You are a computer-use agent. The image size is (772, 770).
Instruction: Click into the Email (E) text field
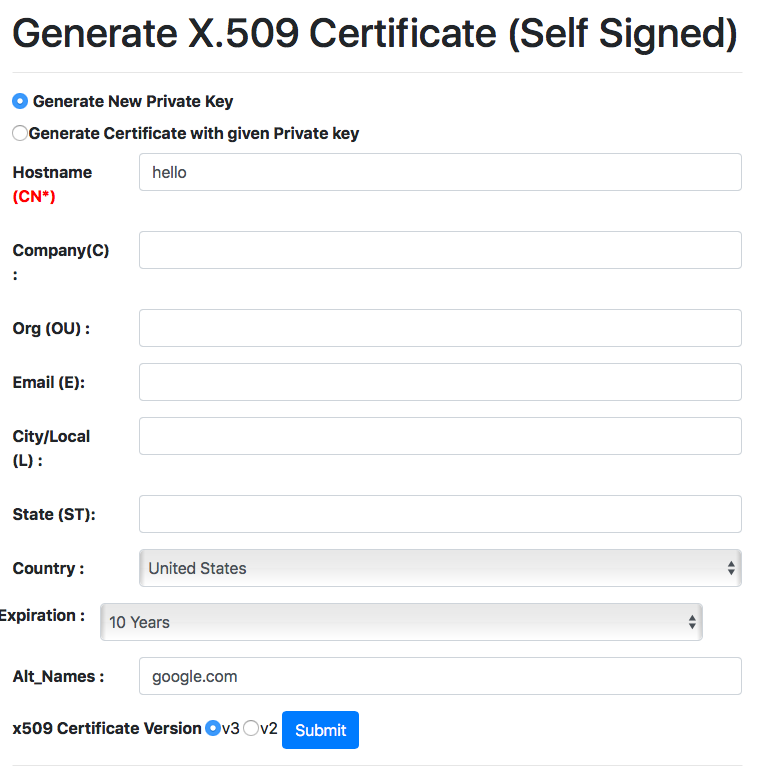pos(440,382)
